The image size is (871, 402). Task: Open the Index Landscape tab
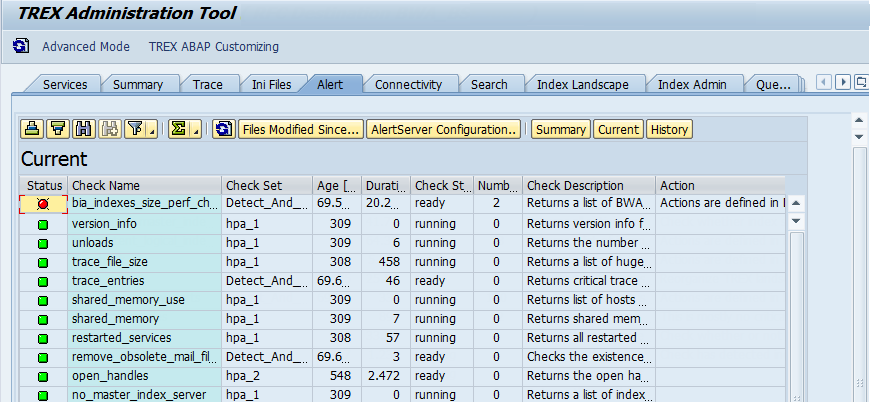tap(583, 84)
